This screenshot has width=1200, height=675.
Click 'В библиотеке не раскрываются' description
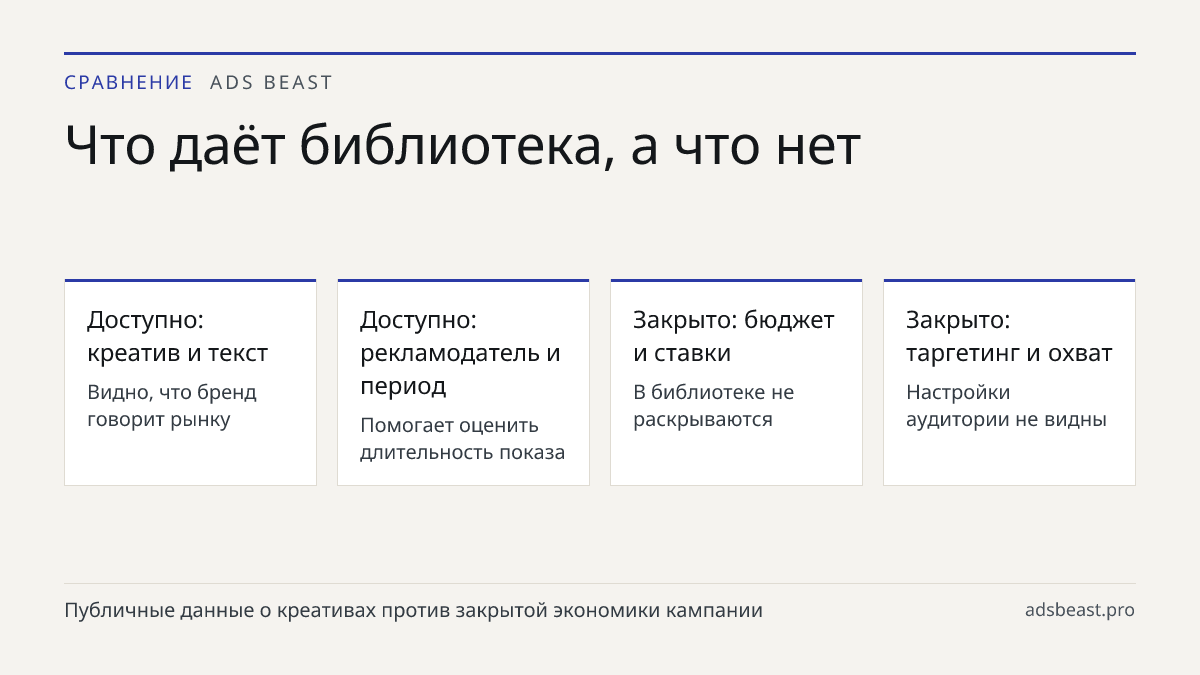coord(714,406)
